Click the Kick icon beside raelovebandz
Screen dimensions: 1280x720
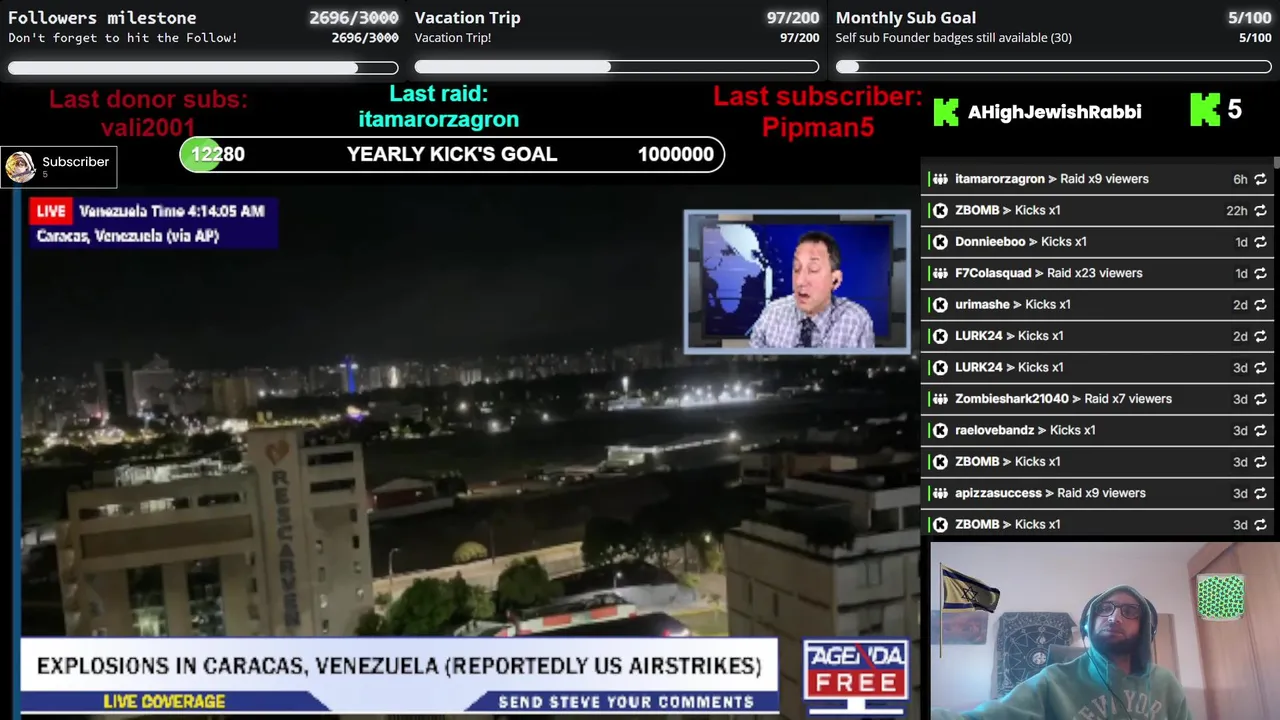pyautogui.click(x=940, y=430)
